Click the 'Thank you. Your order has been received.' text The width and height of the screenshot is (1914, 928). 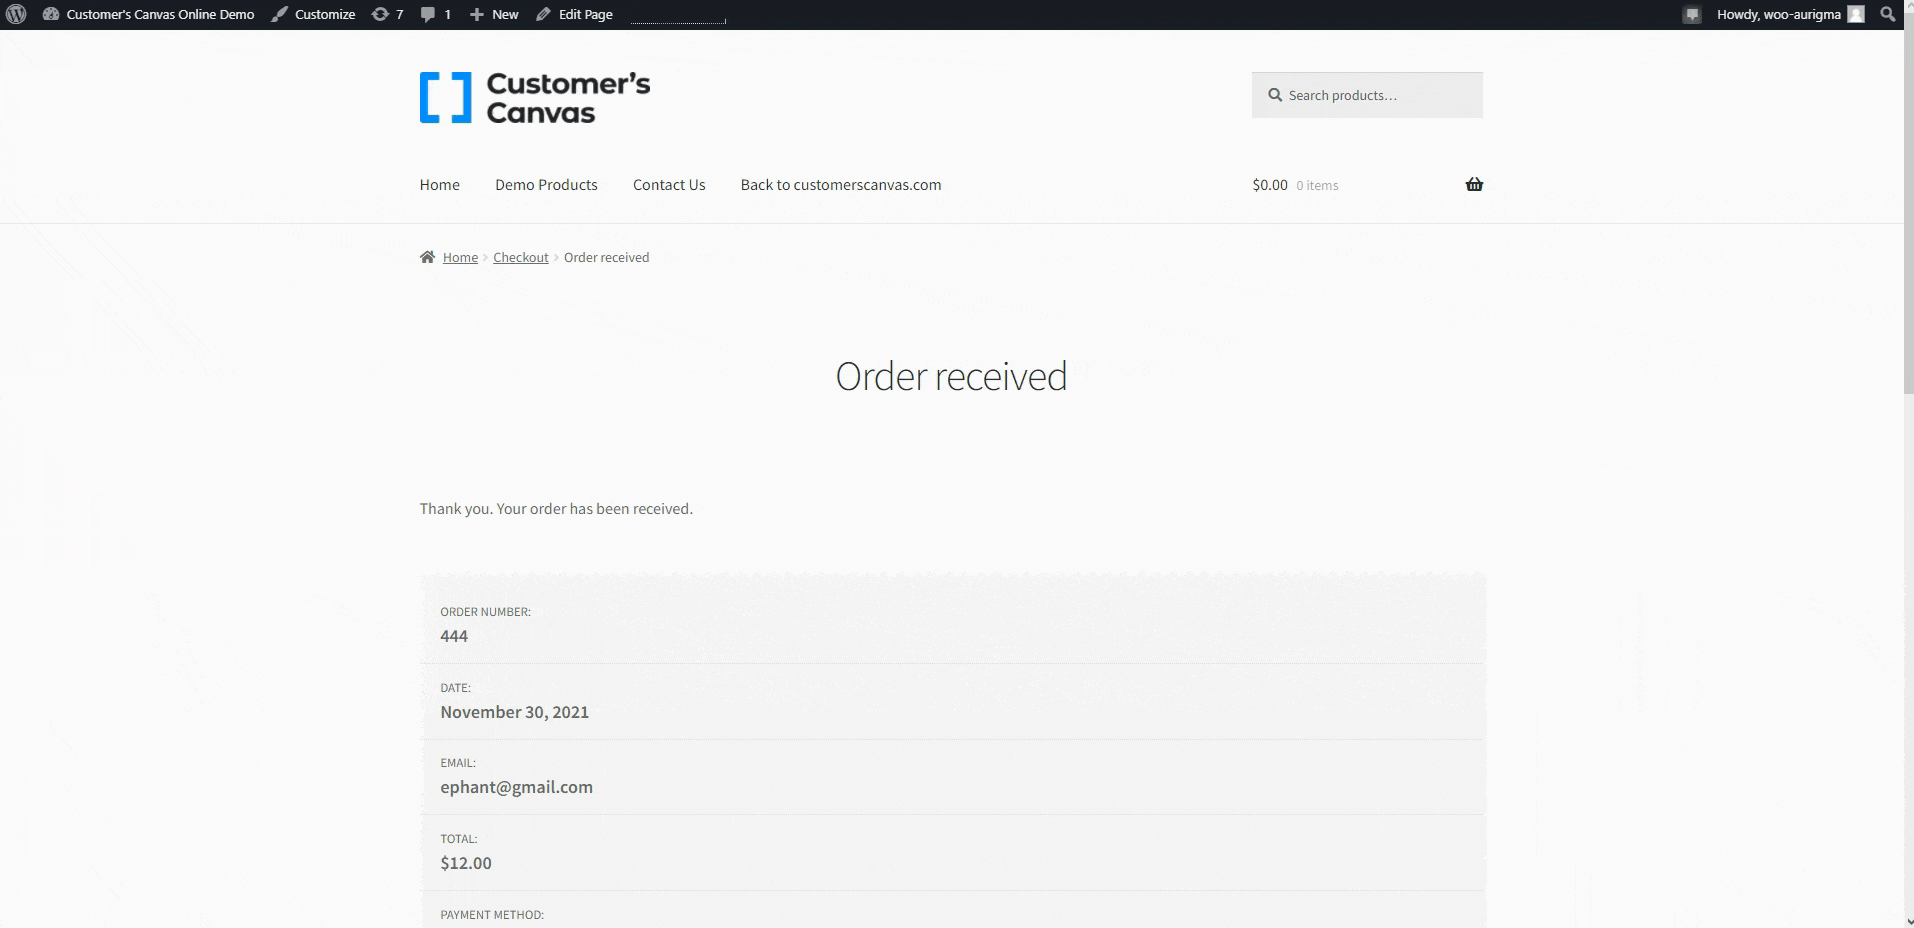pos(556,509)
